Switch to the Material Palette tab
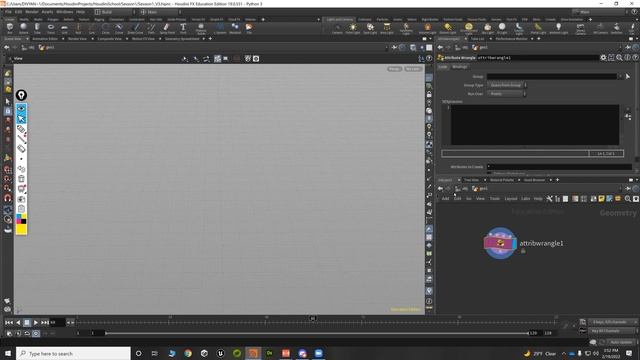This screenshot has height=360, width=640. click(x=502, y=180)
